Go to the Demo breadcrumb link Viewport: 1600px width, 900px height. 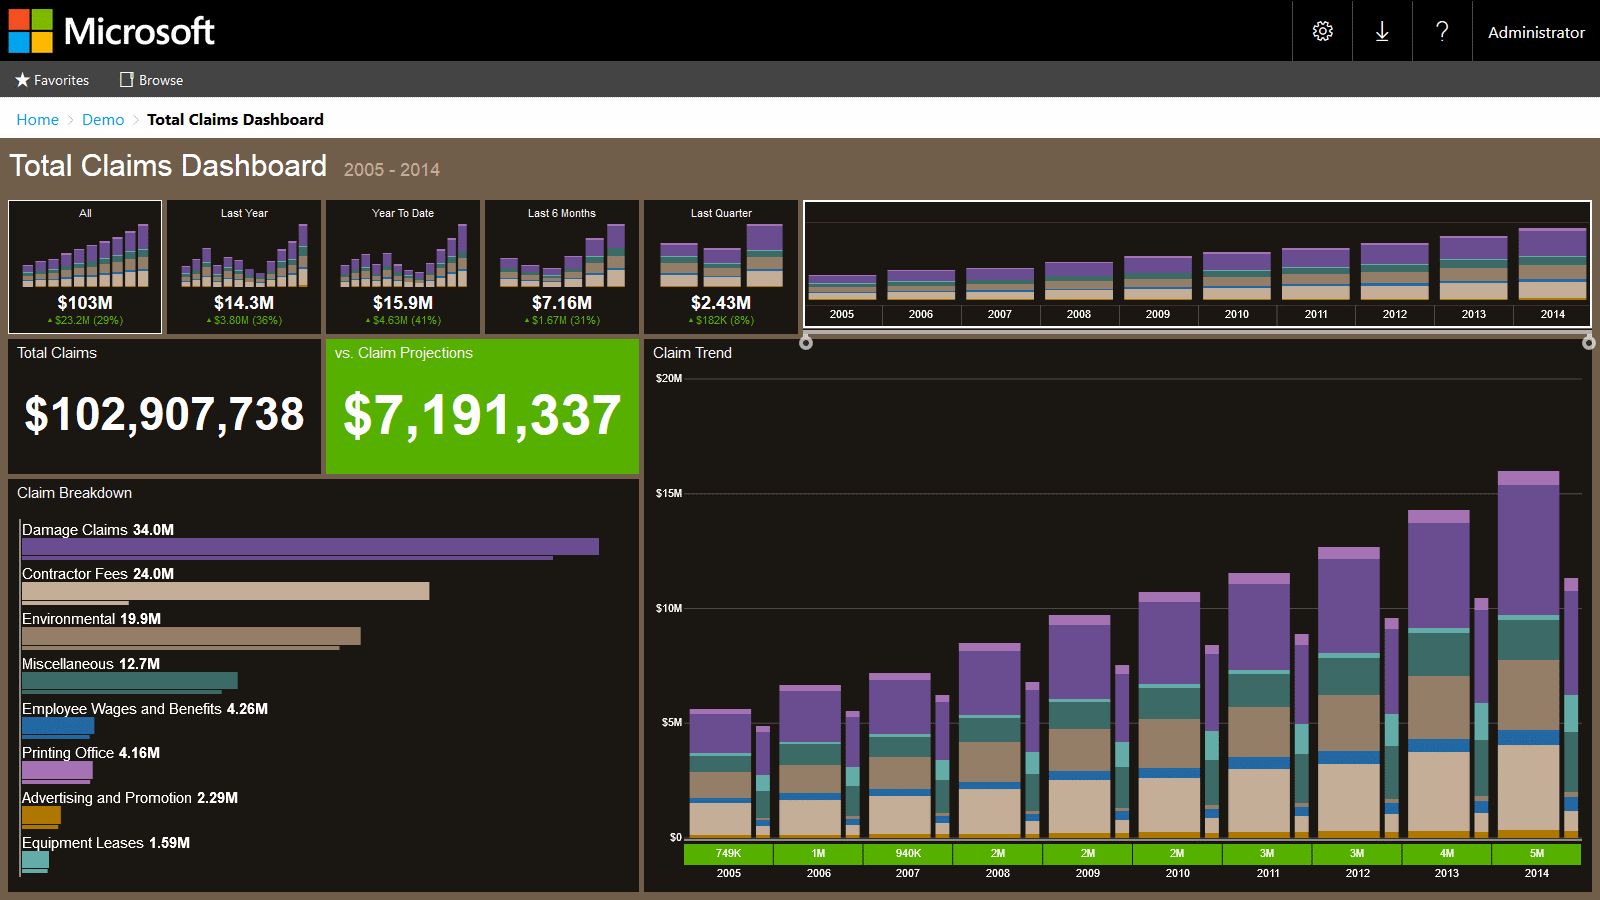pos(103,119)
